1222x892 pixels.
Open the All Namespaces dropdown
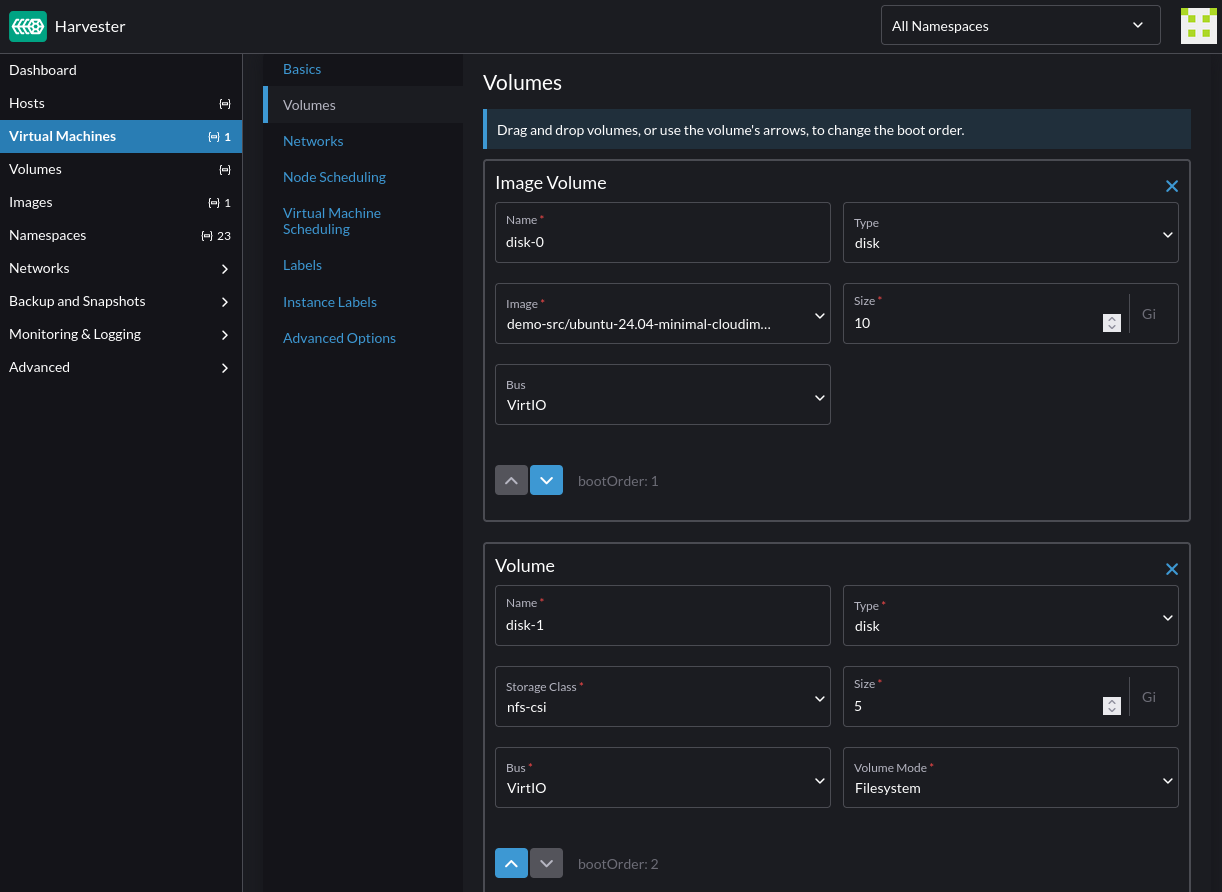pyautogui.click(x=1020, y=26)
